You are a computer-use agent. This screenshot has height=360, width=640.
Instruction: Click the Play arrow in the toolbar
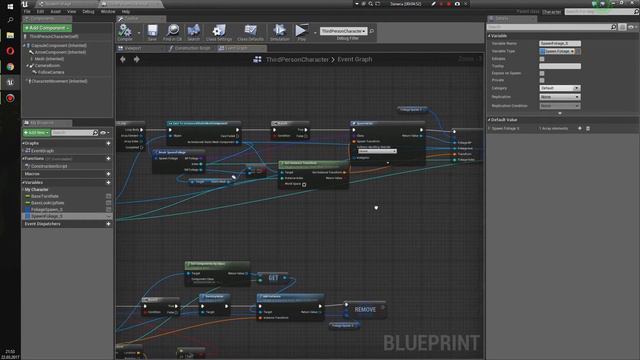click(301, 31)
